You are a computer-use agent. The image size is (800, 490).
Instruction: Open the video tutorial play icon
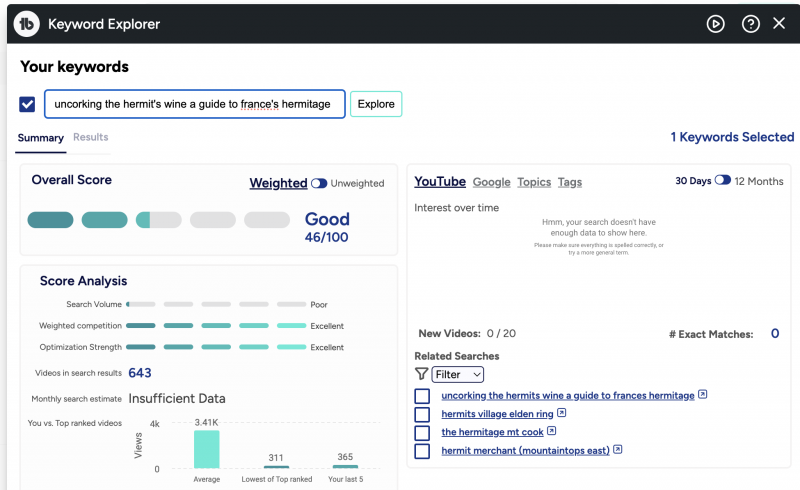point(715,24)
